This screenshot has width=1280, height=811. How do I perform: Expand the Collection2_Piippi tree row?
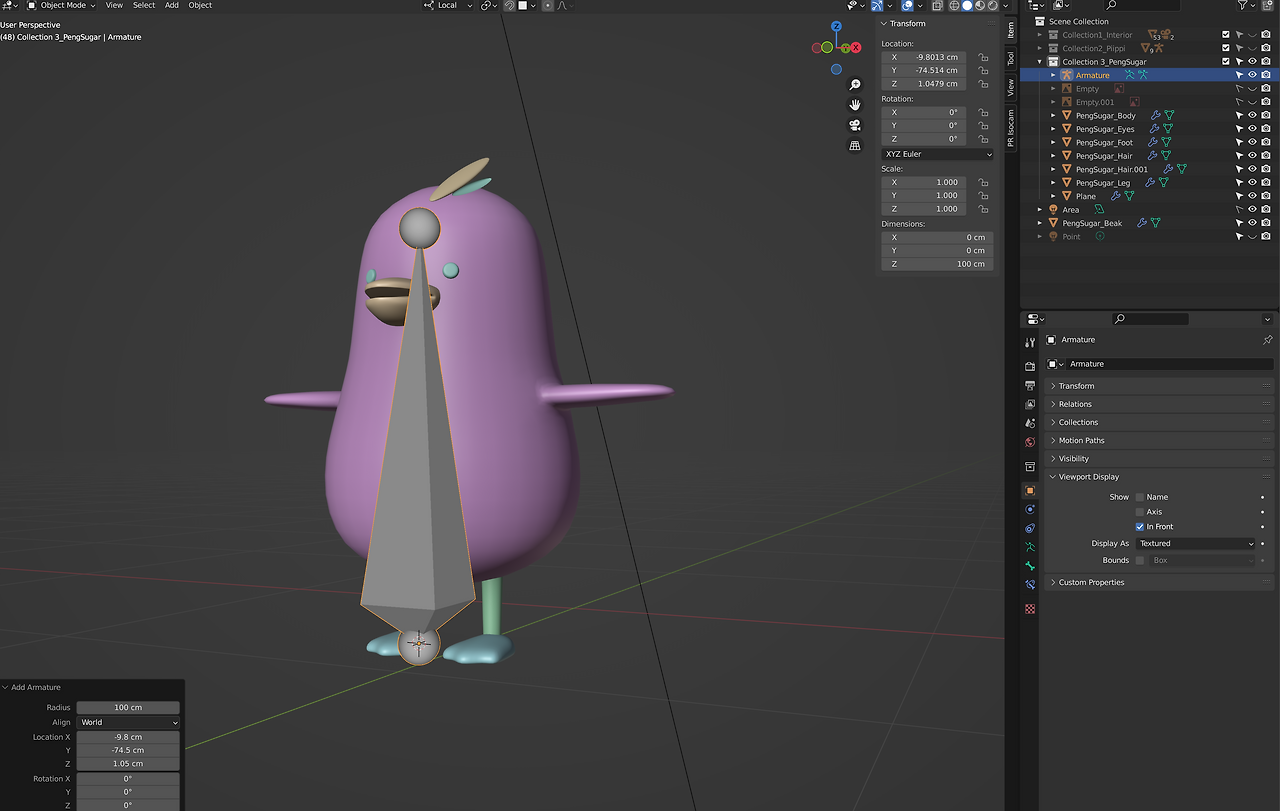coord(1040,48)
